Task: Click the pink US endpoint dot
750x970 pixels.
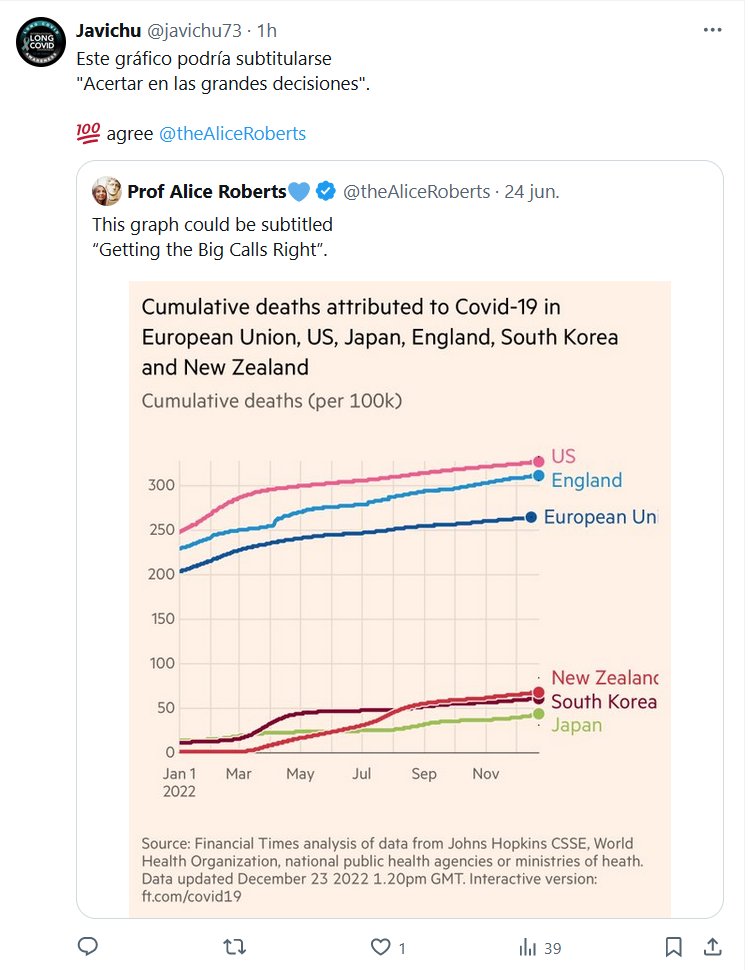Action: [x=538, y=461]
